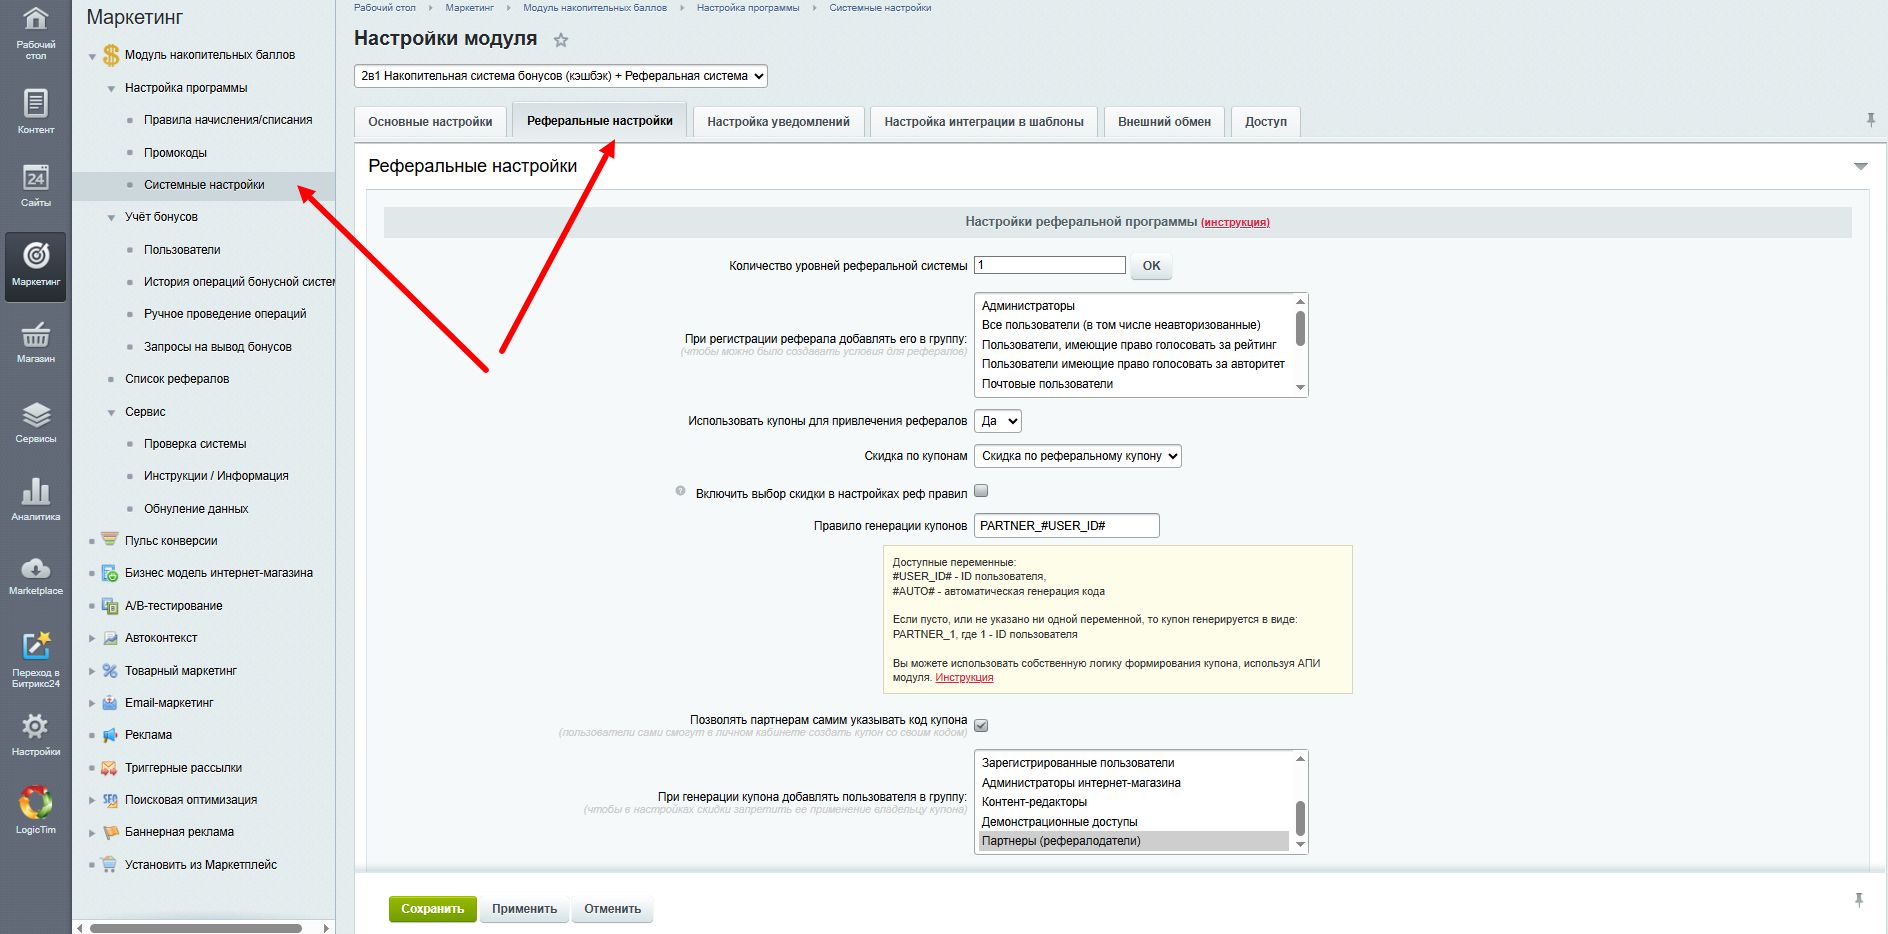Open the Использовать купоны Да dropdown
The height and width of the screenshot is (934, 1888).
[998, 421]
